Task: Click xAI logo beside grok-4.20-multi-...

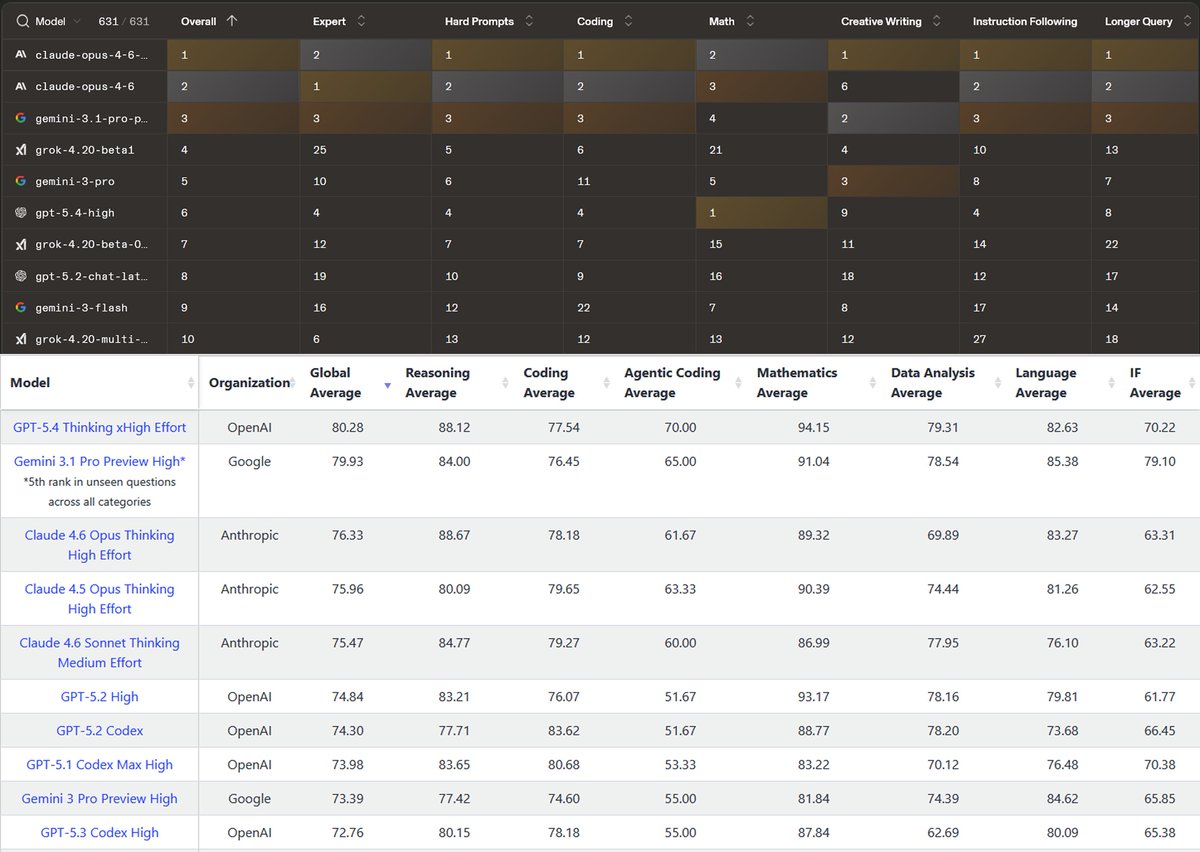Action: [21, 339]
